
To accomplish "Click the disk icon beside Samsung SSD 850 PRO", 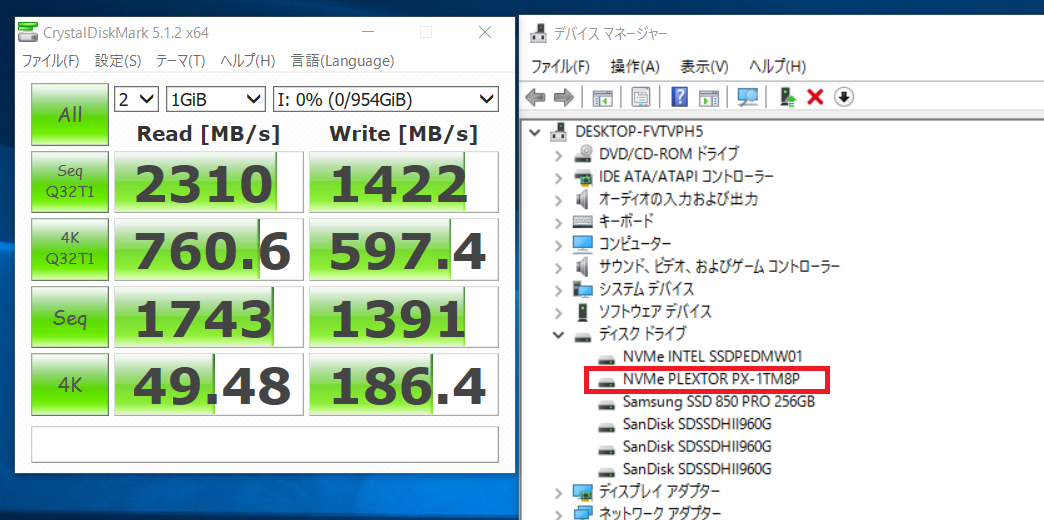I will click(607, 403).
